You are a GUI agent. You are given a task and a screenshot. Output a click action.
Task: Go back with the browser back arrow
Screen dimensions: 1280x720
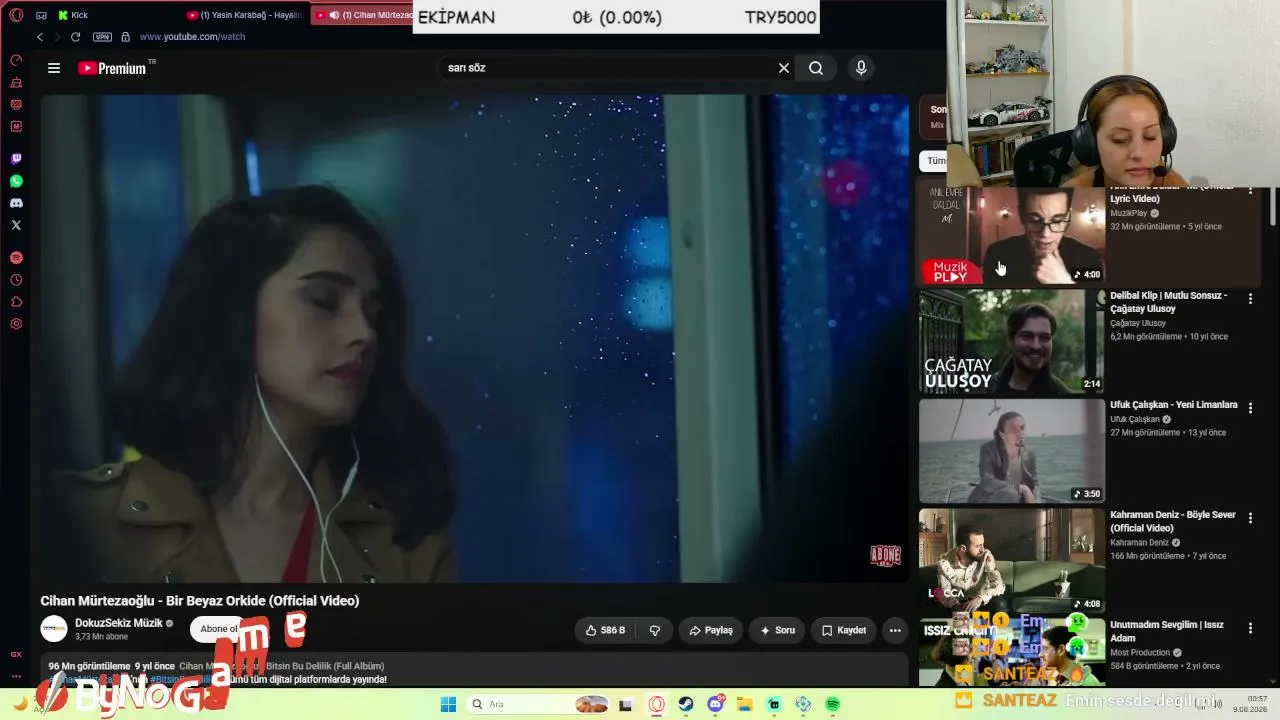[40, 37]
